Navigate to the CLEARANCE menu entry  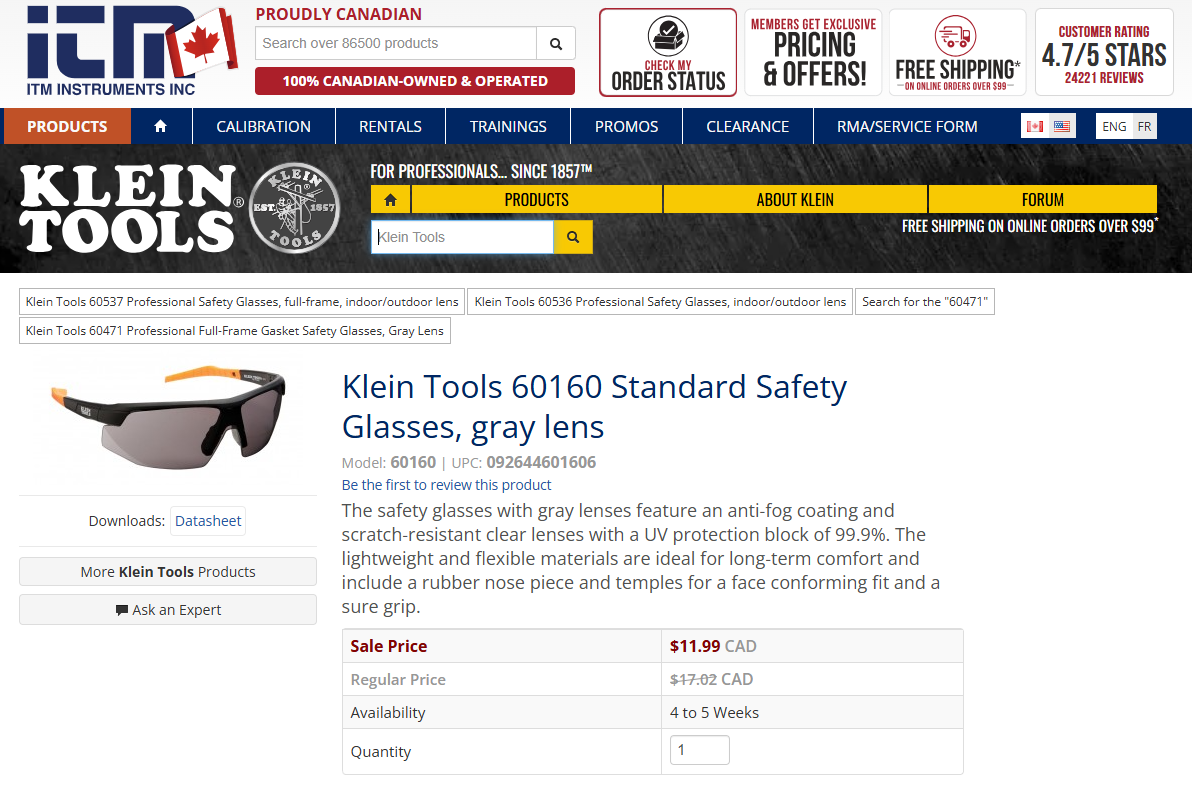point(747,126)
